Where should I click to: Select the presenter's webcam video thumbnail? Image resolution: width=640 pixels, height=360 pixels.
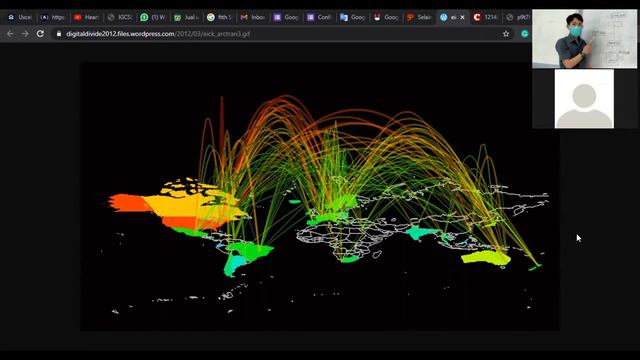[584, 39]
